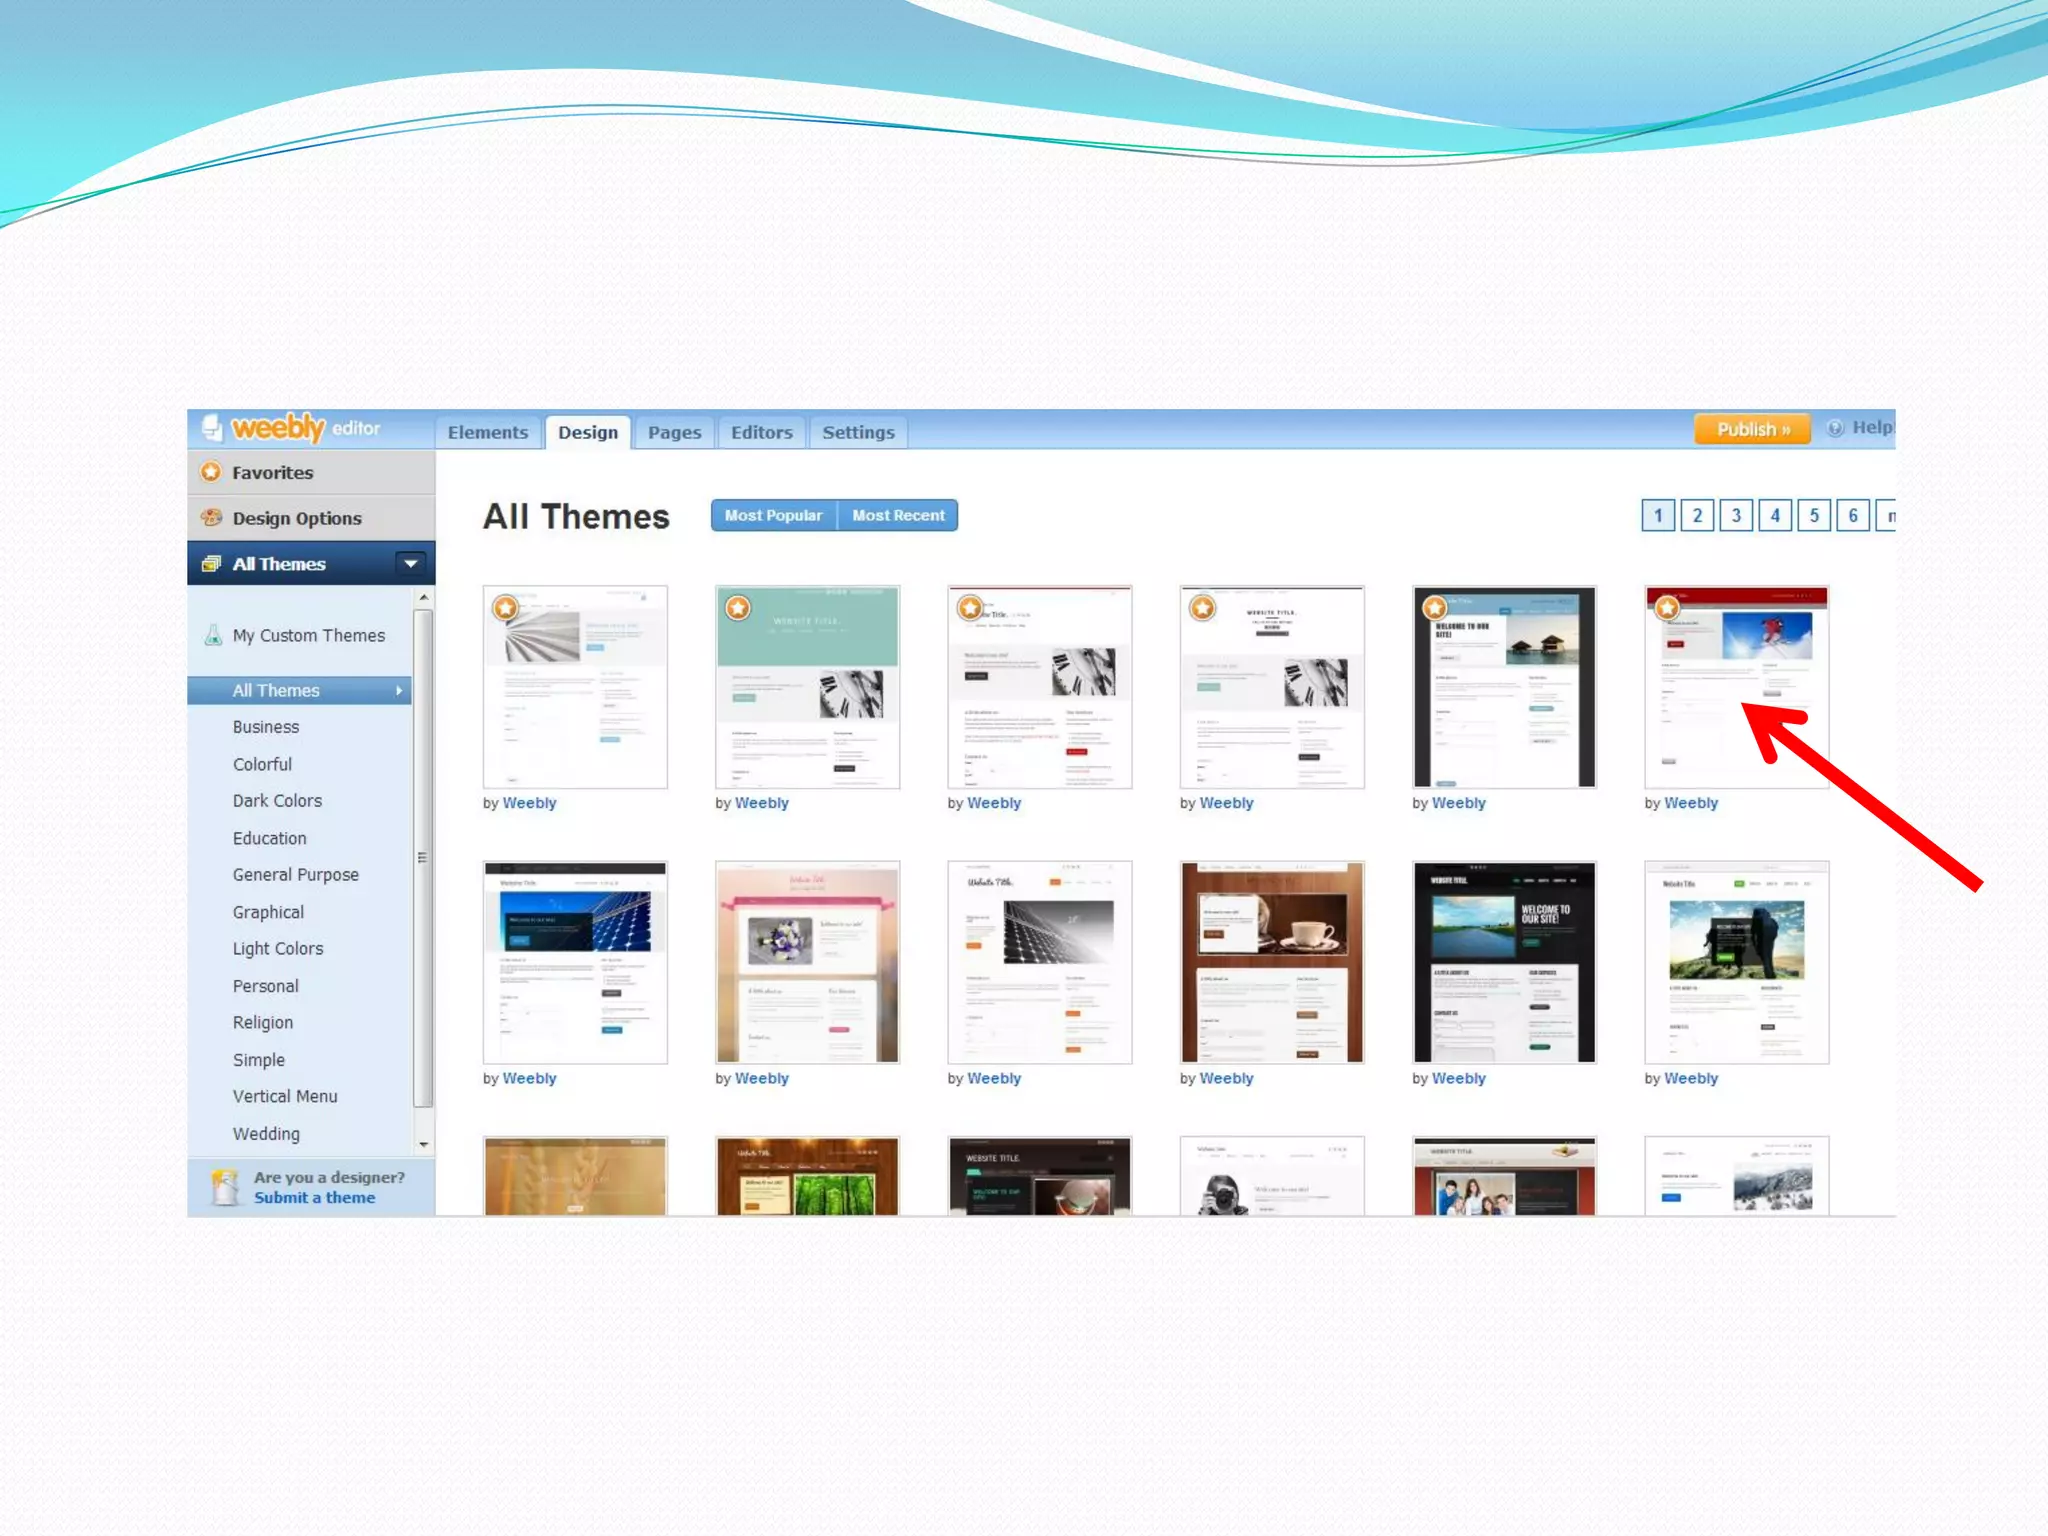This screenshot has width=2048, height=1536.
Task: Toggle favorite star on first theme thumbnail
Action: (506, 608)
